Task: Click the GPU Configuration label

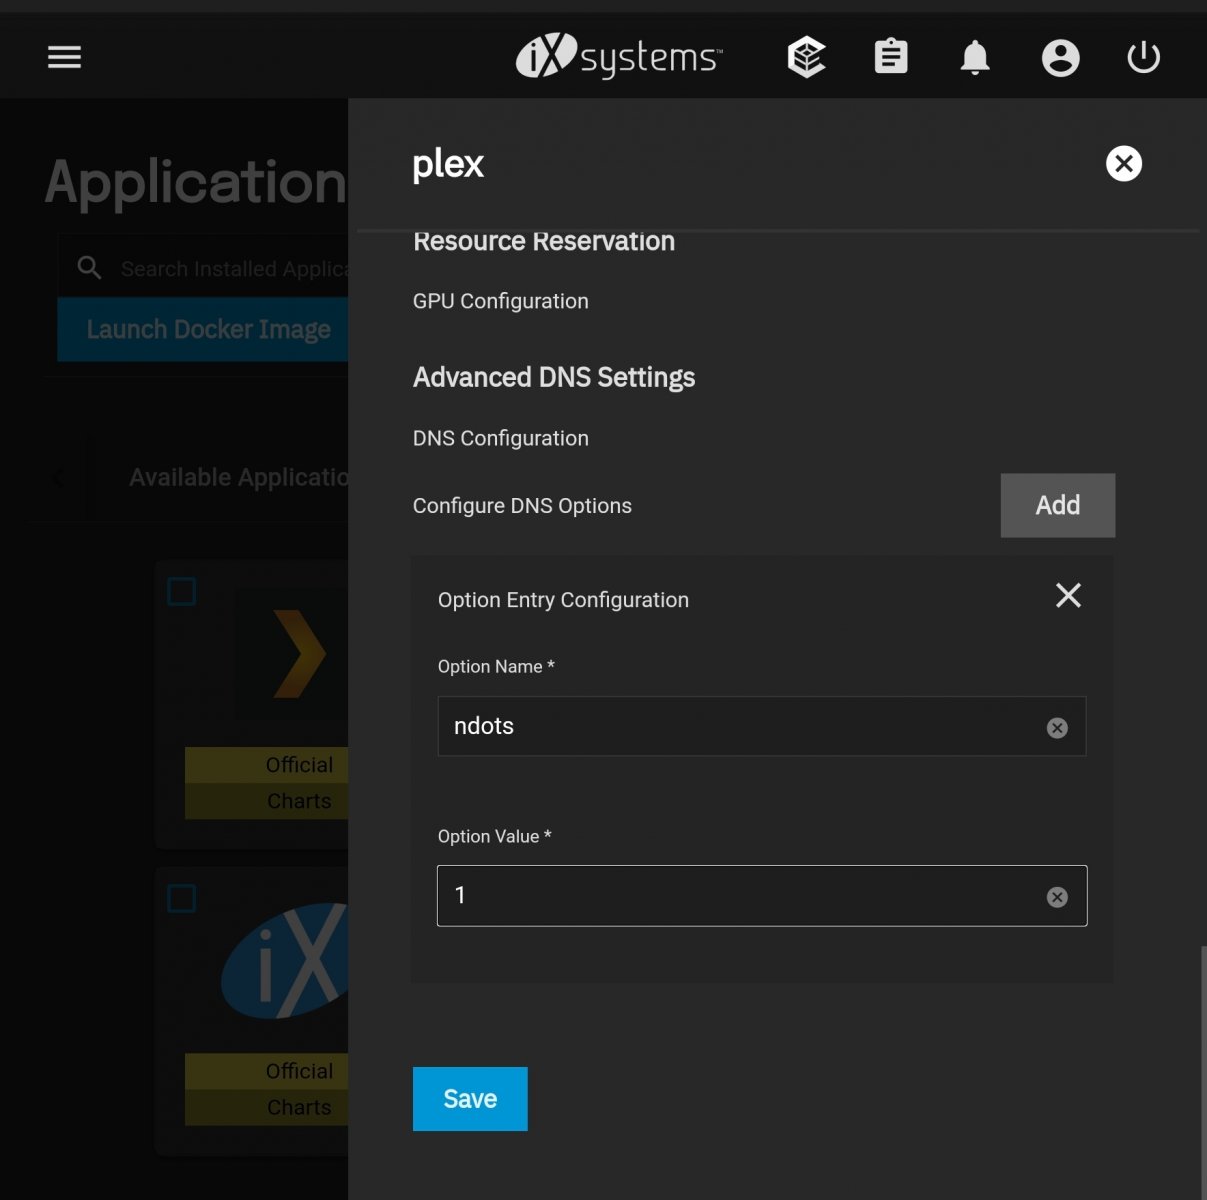Action: [501, 301]
